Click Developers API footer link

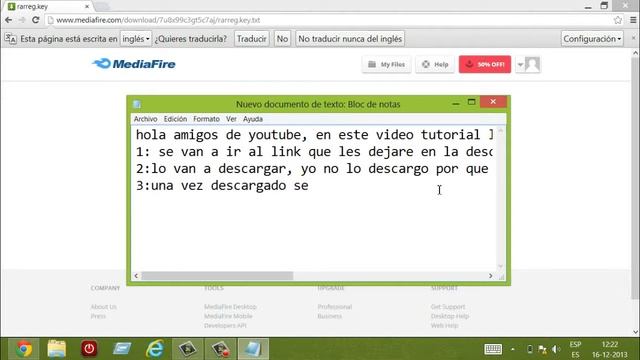click(225, 325)
